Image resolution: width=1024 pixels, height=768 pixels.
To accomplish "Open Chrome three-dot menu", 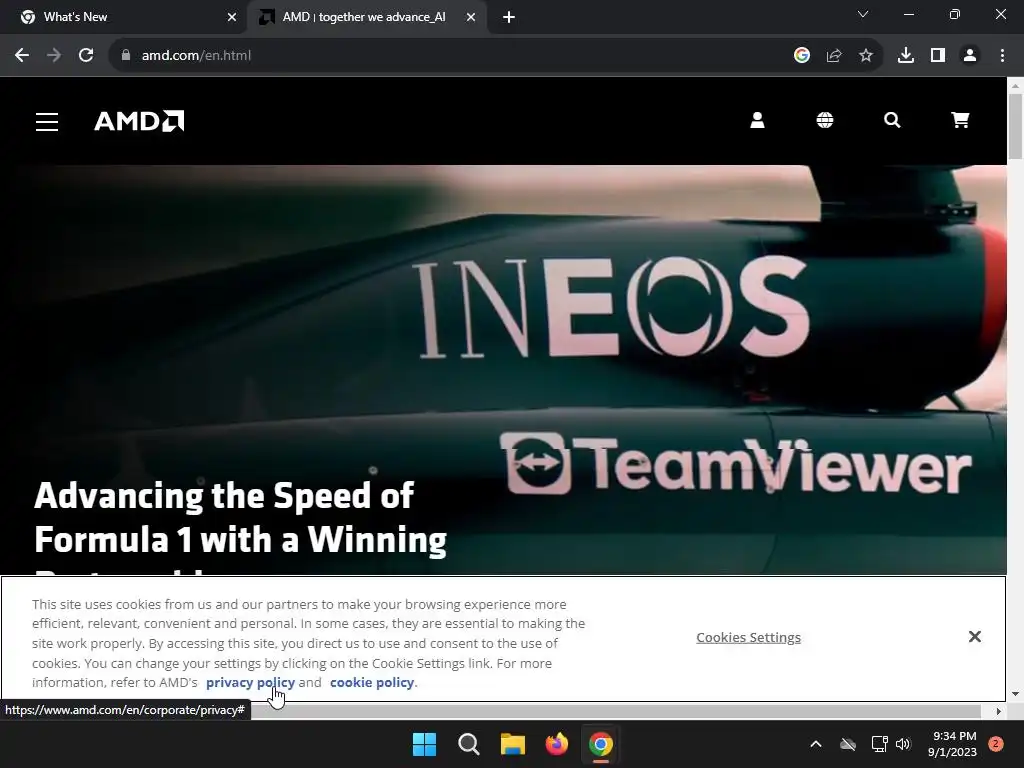I will pyautogui.click(x=1002, y=56).
